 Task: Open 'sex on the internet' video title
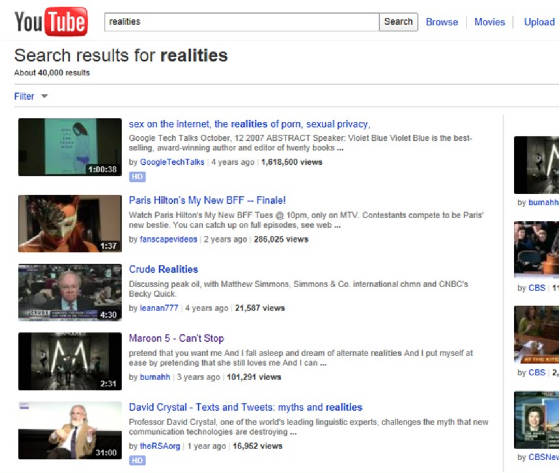coord(249,124)
